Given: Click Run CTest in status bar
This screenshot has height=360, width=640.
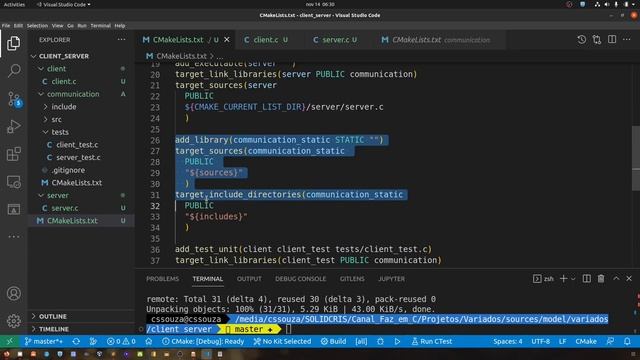Looking at the screenshot, I should [432, 341].
